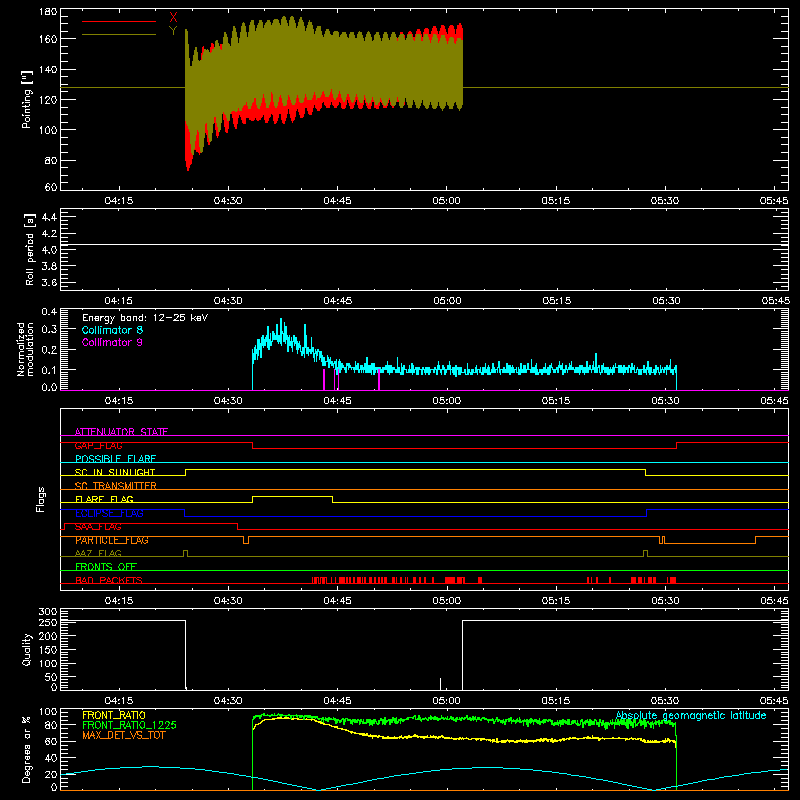Click the red X legend label

click(x=173, y=18)
